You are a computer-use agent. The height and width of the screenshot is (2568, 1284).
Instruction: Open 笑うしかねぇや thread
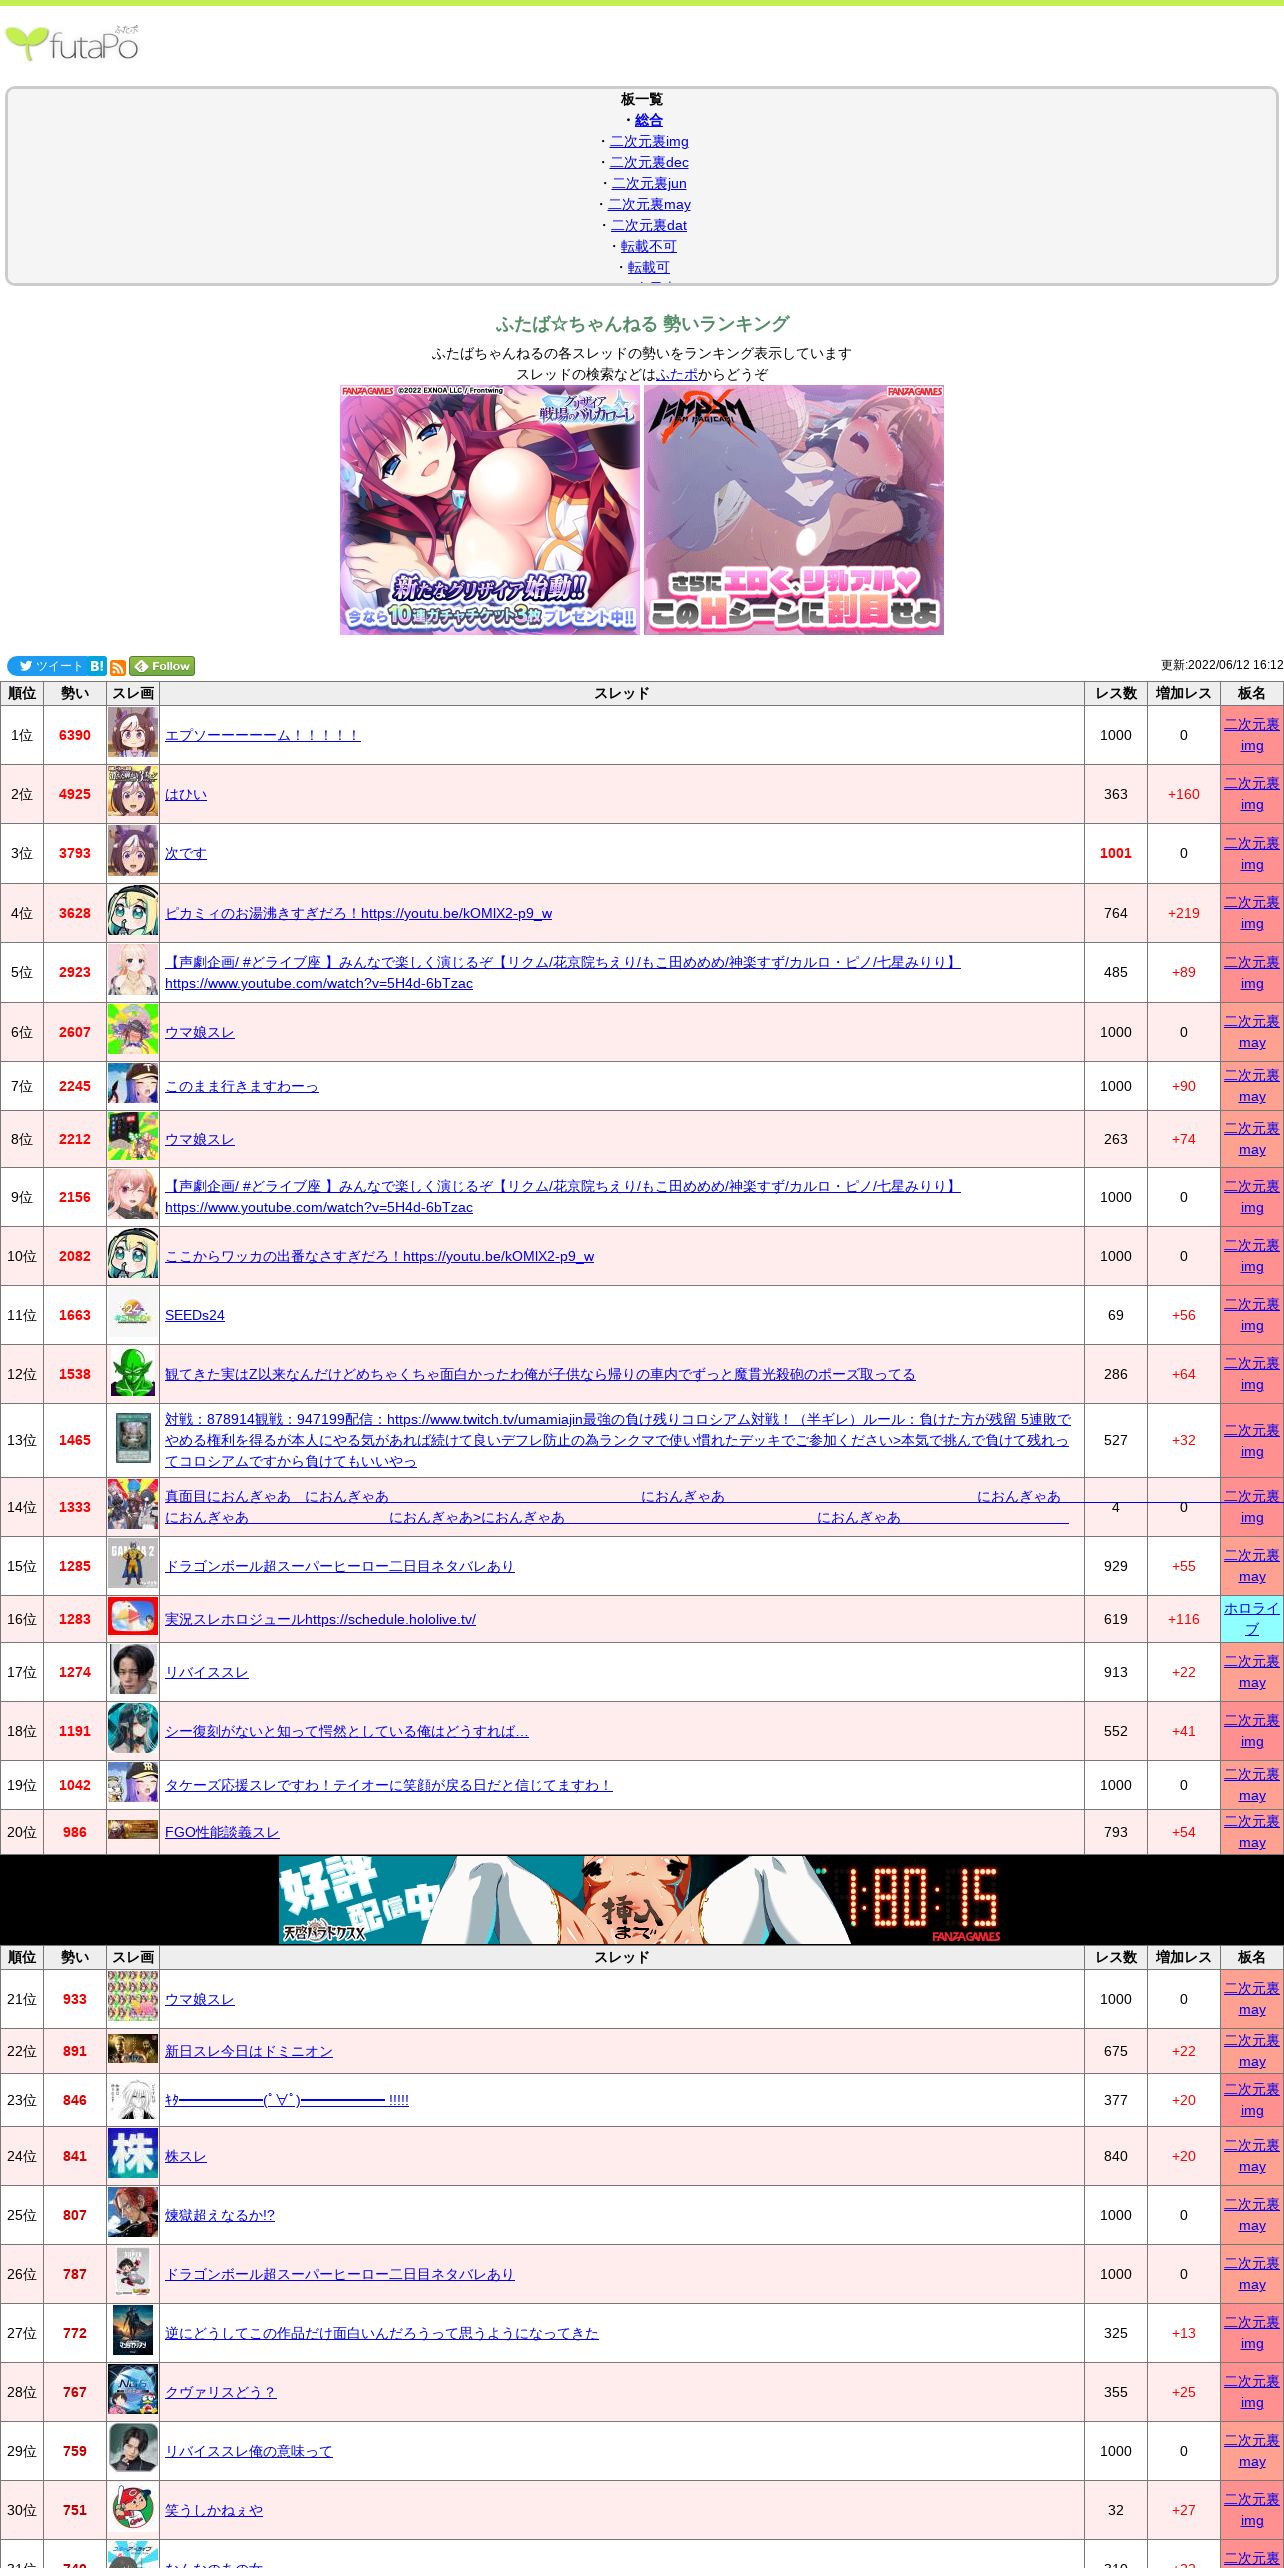[x=214, y=2510]
